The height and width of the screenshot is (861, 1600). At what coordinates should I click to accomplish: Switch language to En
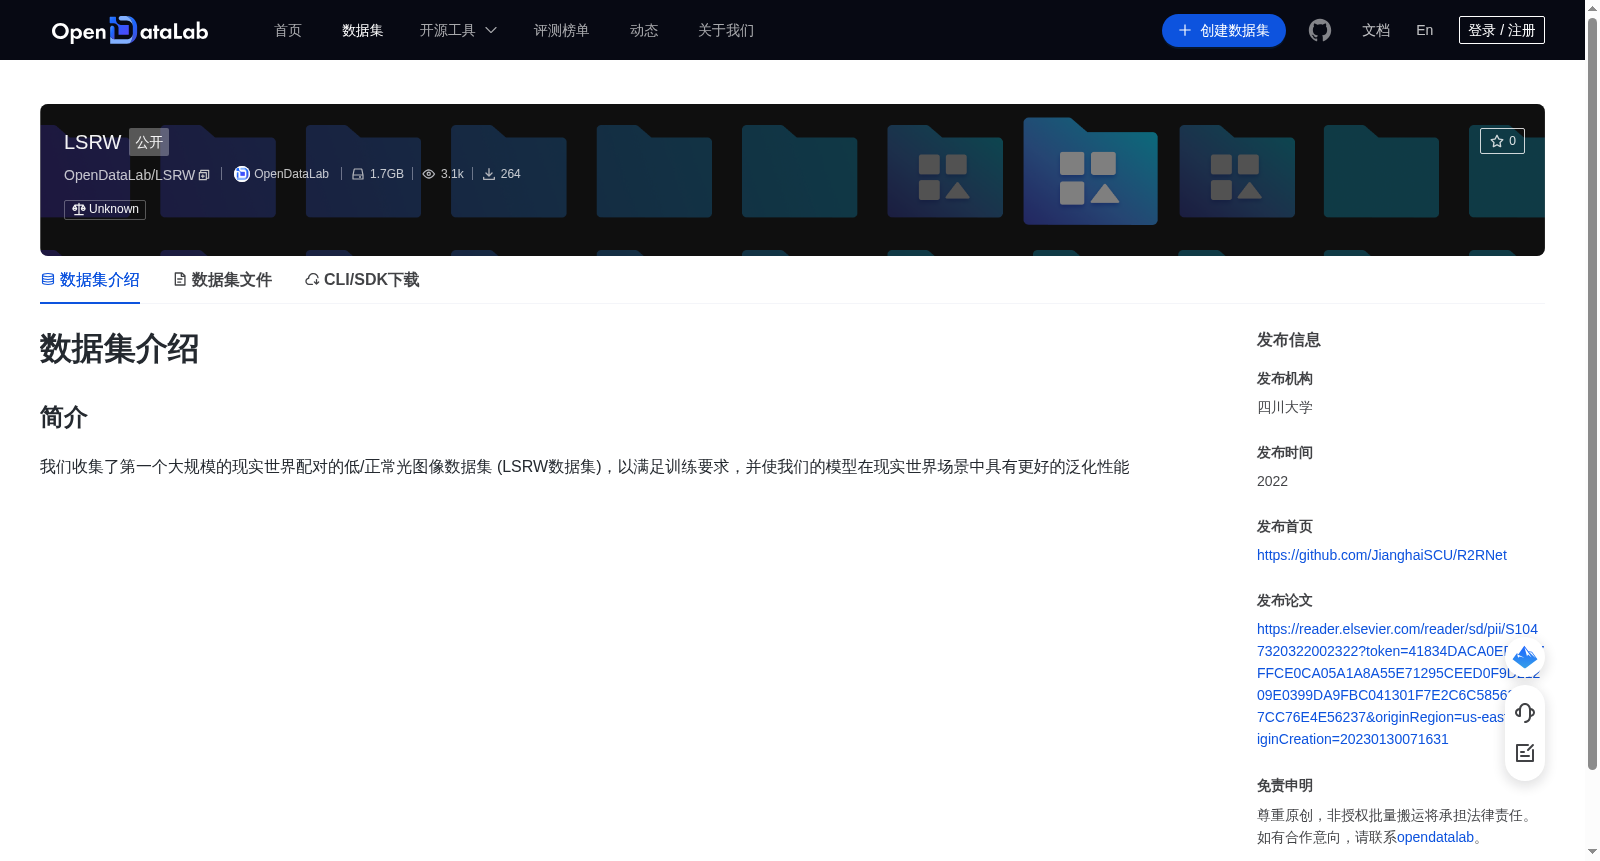pos(1425,30)
